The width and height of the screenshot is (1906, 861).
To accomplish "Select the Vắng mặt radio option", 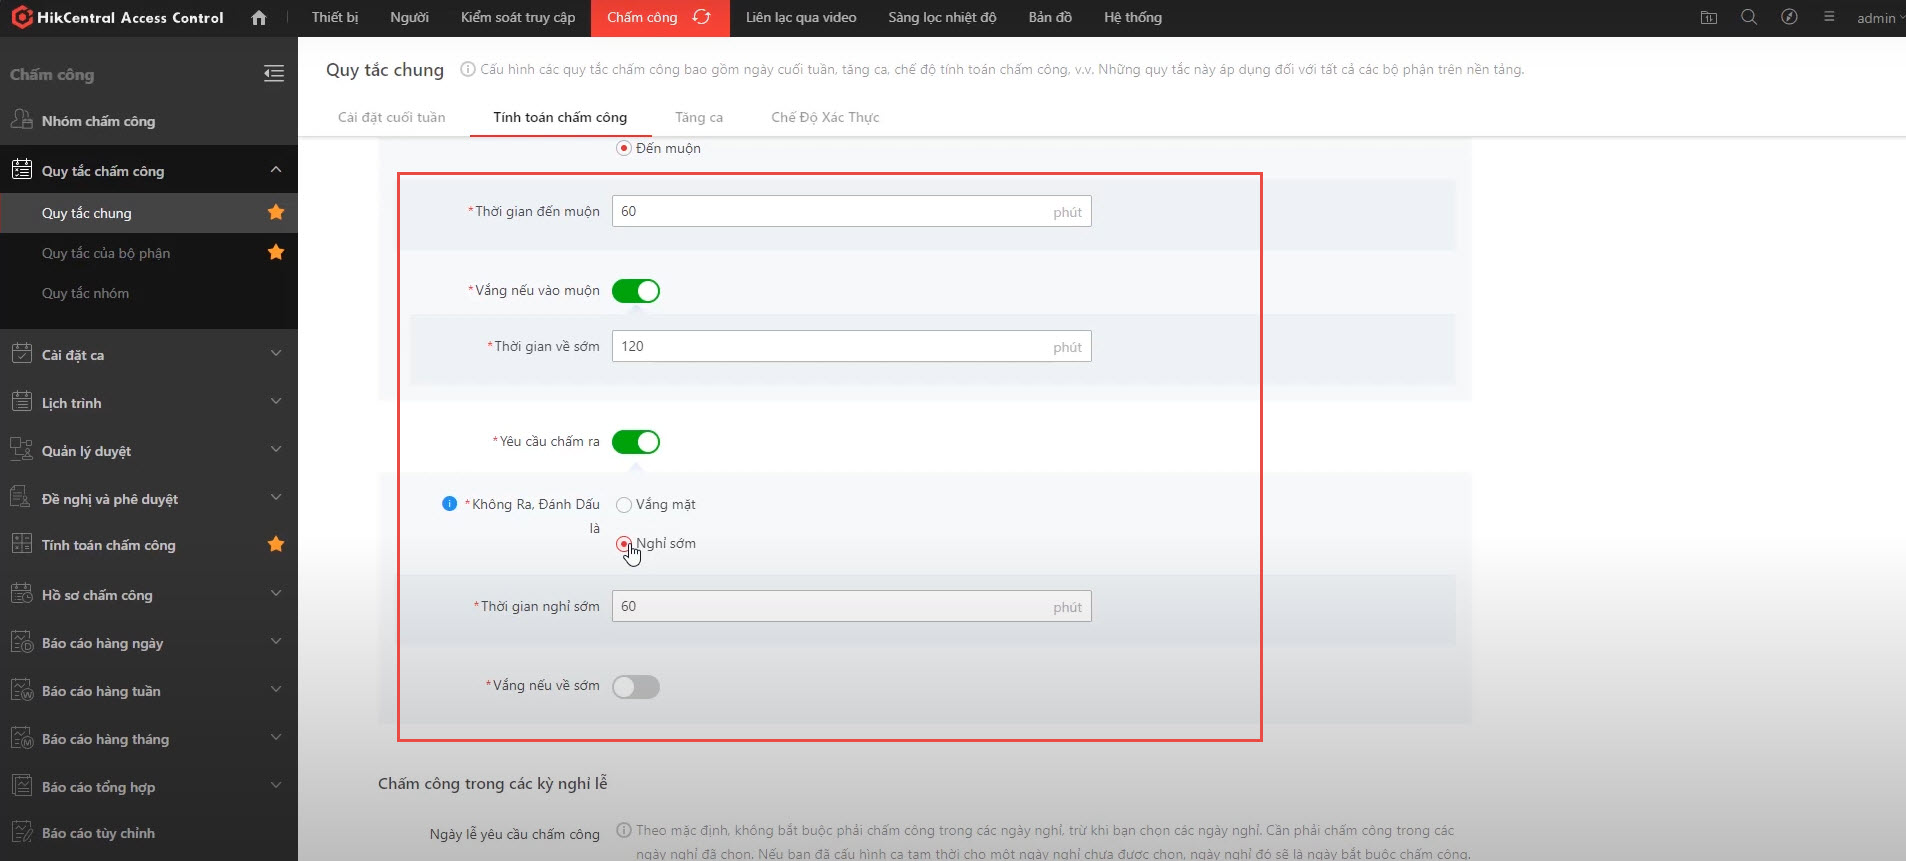I will (x=624, y=505).
